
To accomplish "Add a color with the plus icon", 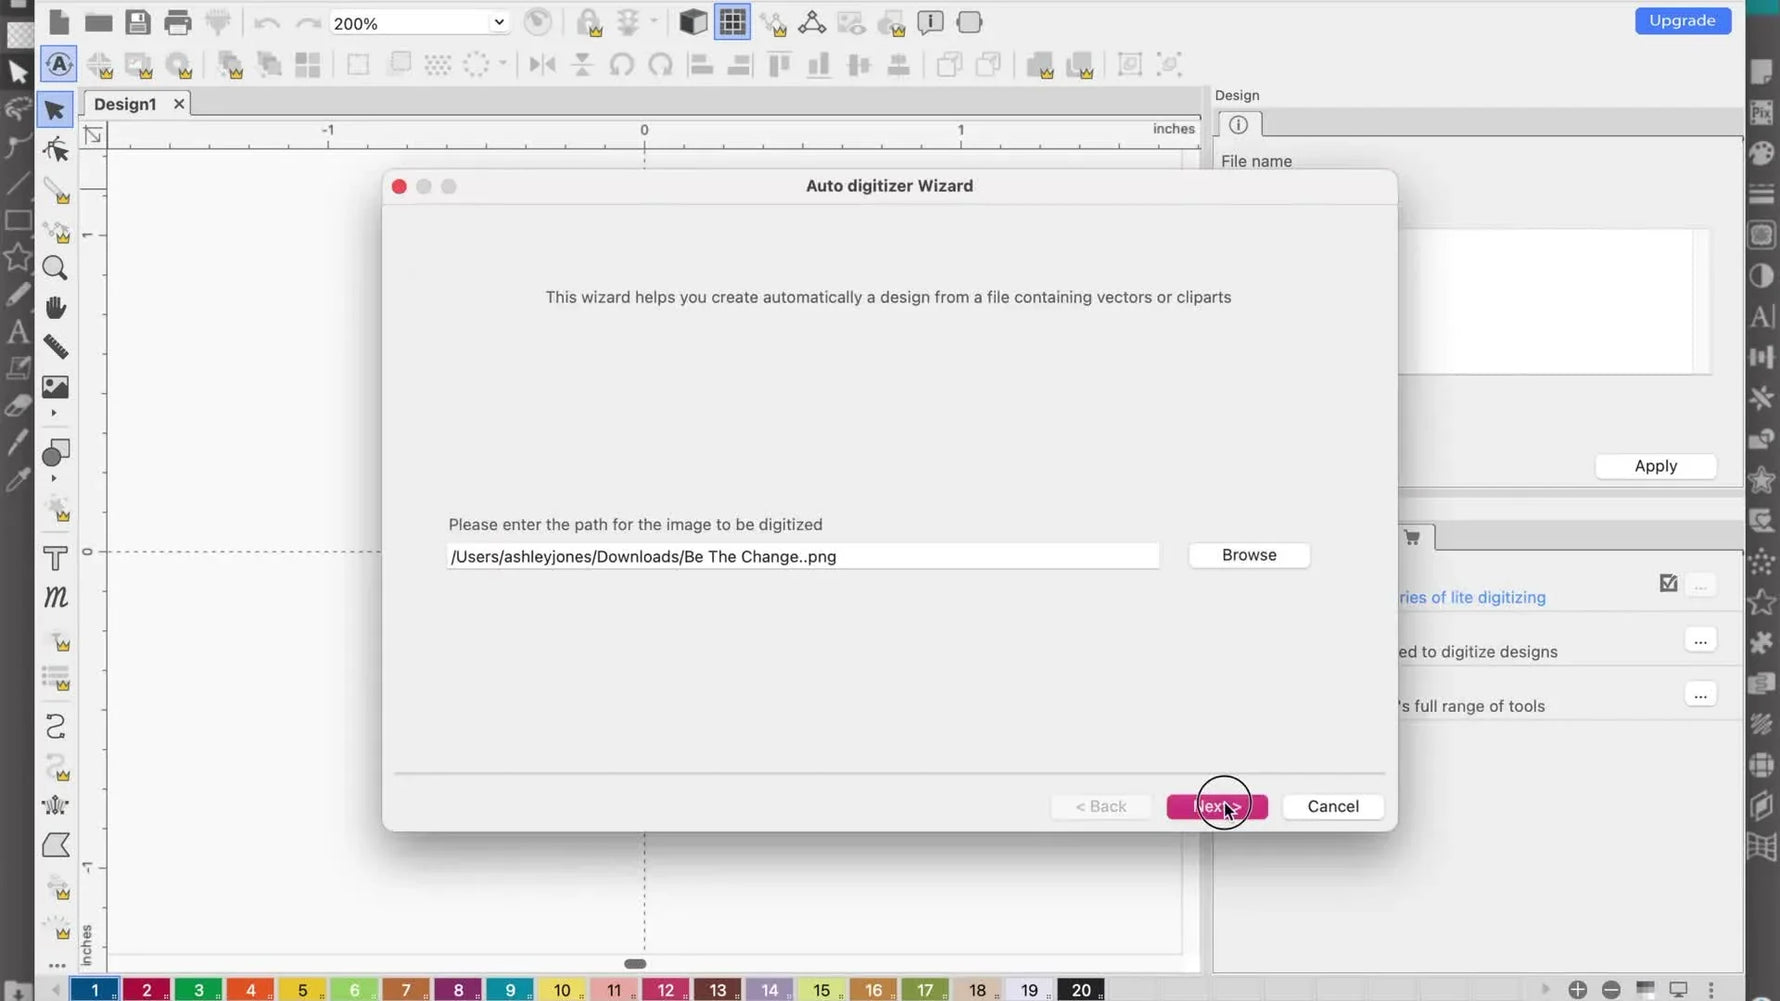I will [x=1578, y=989].
